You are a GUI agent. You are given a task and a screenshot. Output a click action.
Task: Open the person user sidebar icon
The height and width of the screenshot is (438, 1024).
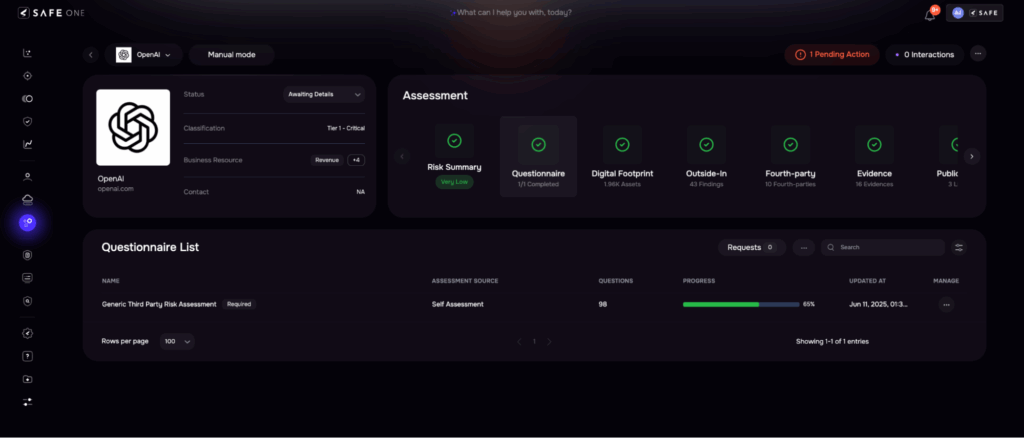point(27,176)
